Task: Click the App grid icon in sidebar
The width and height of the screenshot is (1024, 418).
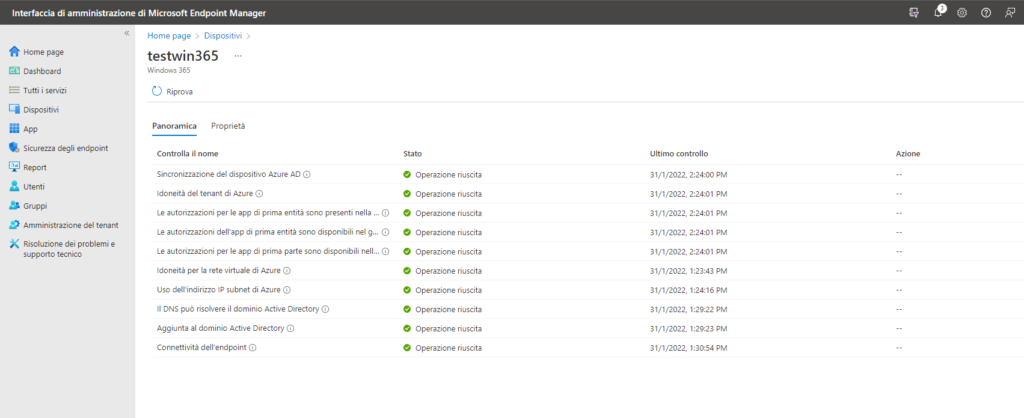Action: pyautogui.click(x=14, y=129)
